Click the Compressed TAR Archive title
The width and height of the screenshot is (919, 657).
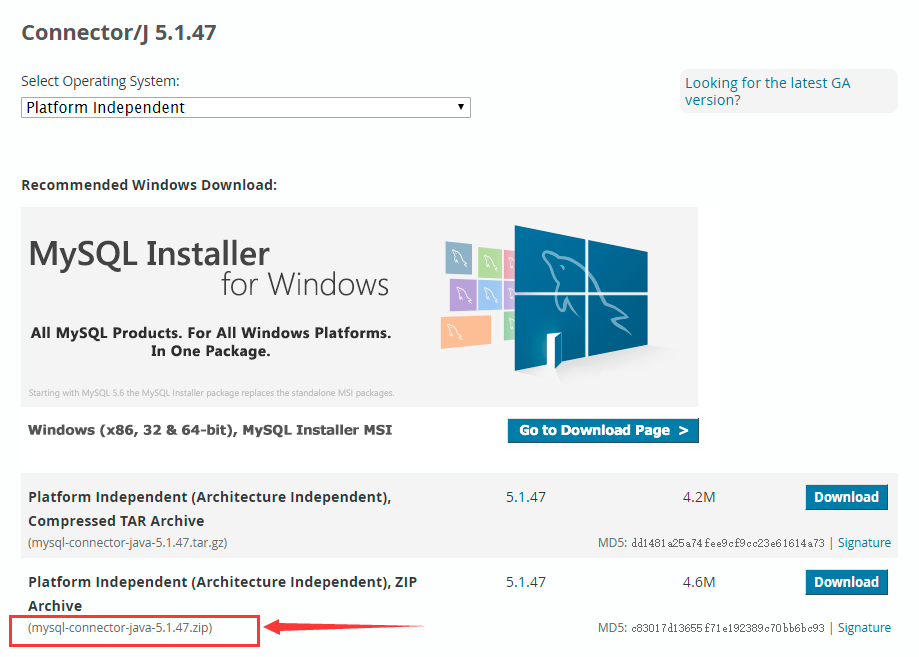click(x=210, y=509)
